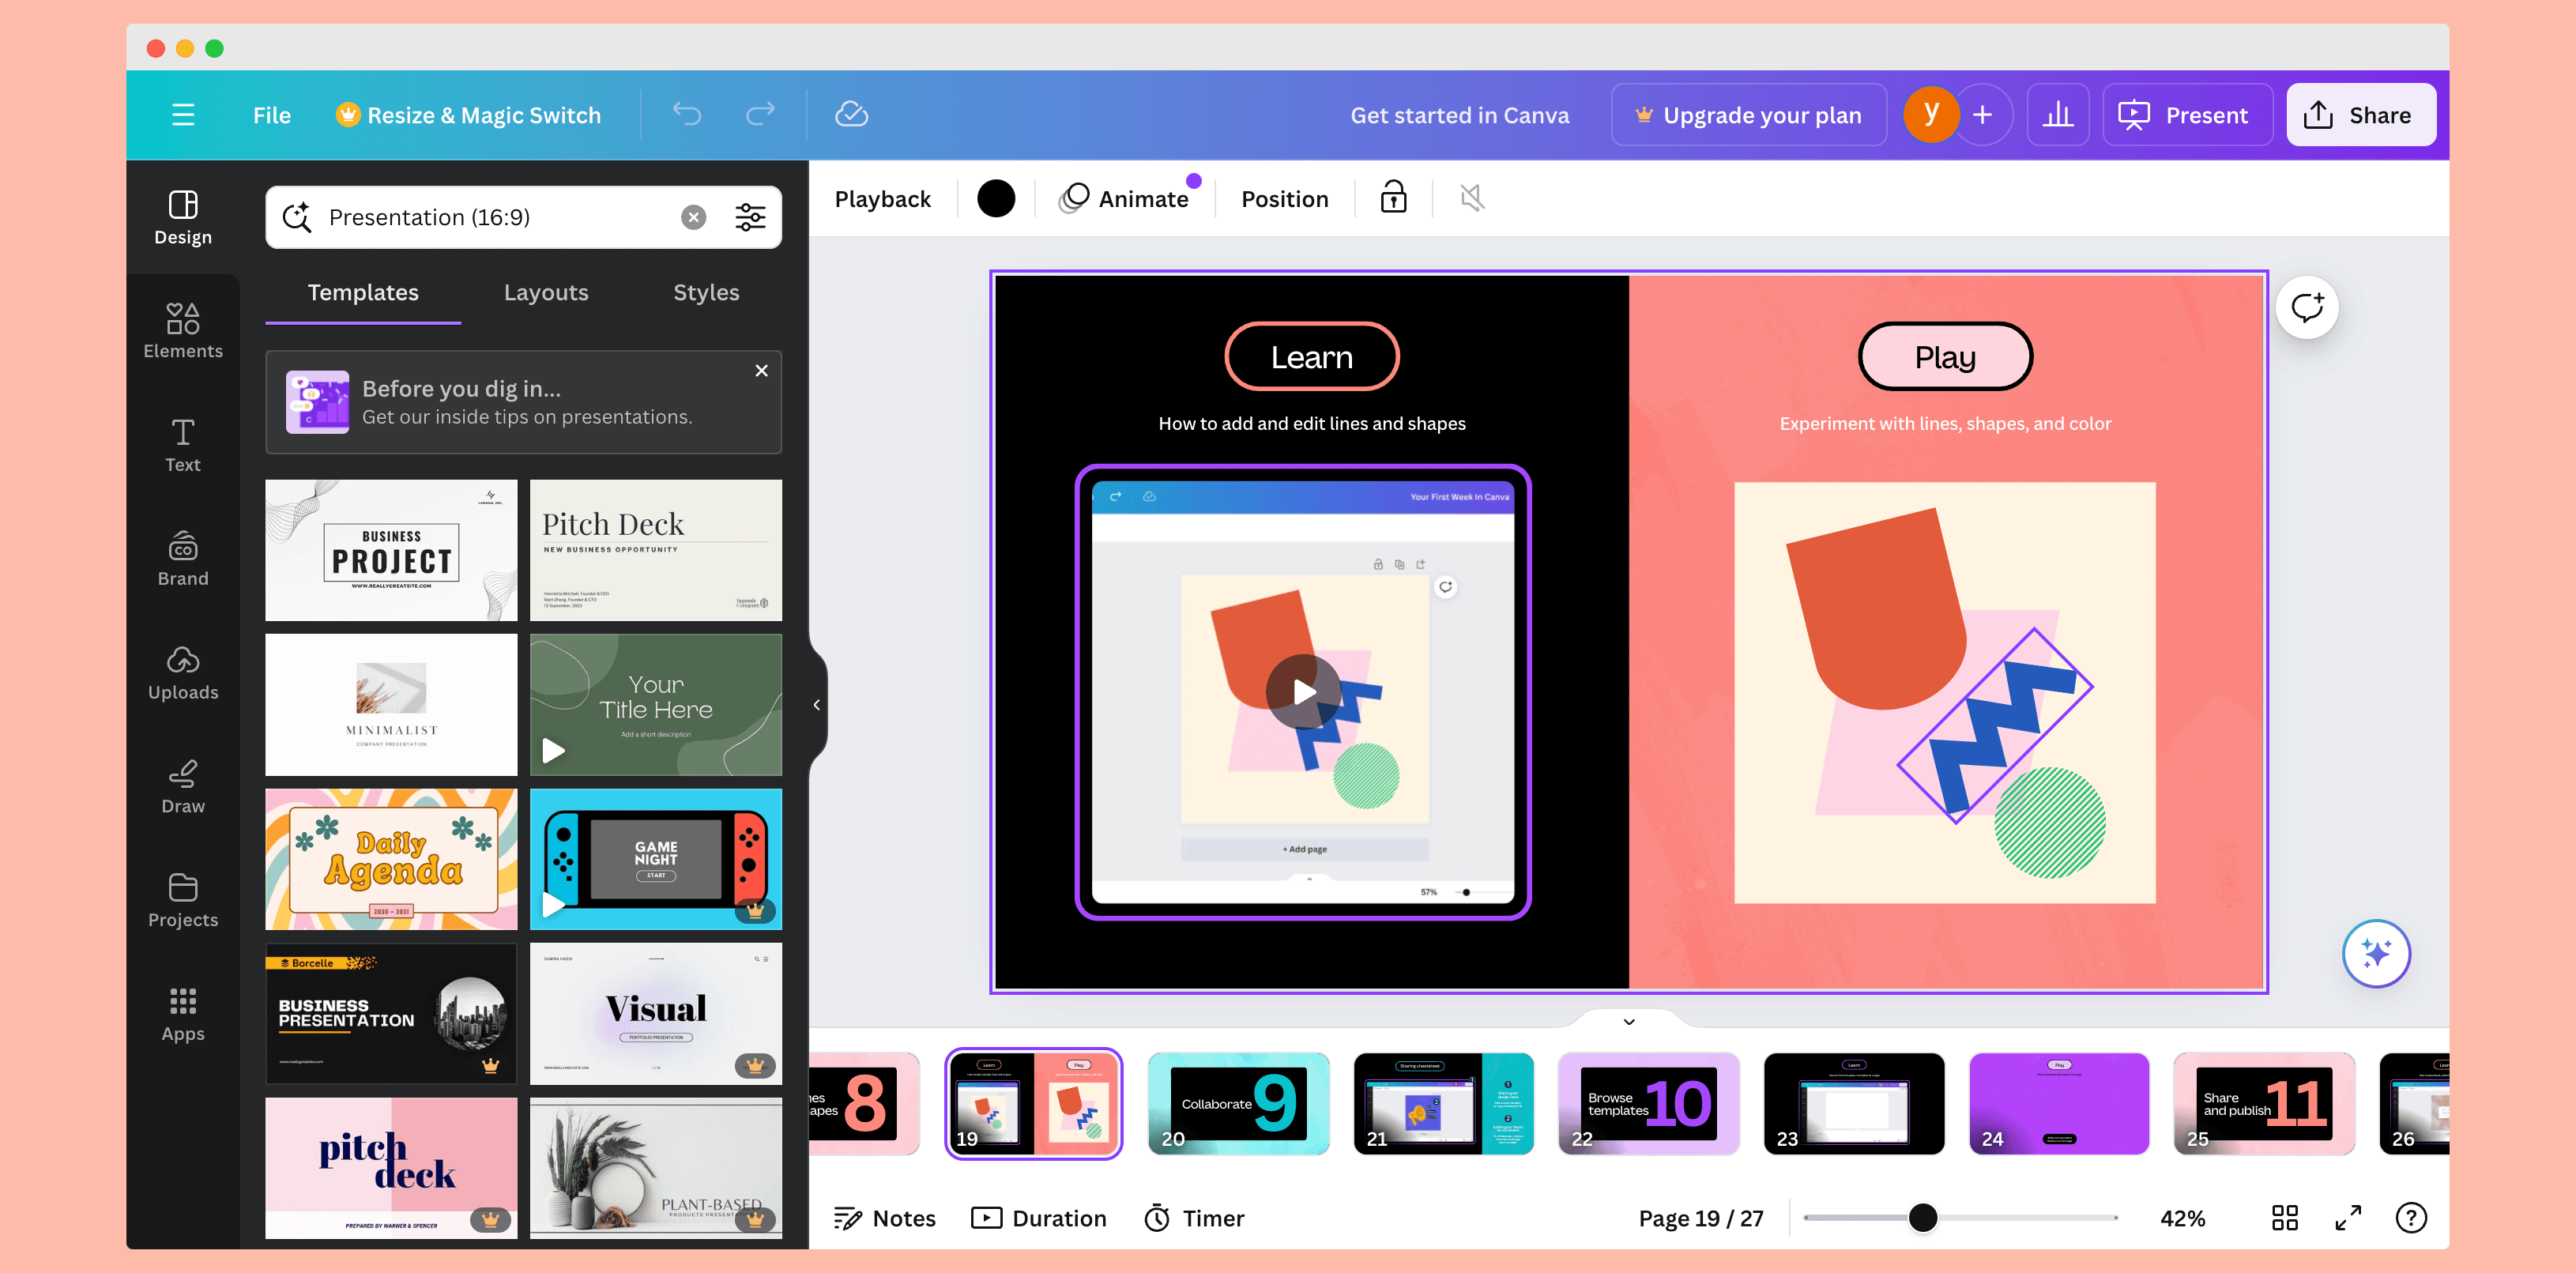Click the Share button
Viewport: 2576px width, 1273px height.
click(2360, 115)
